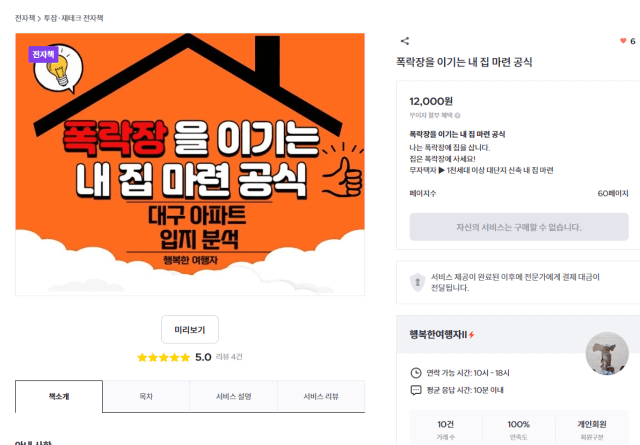Open the 책소개 tab
This screenshot has height=445, width=640.
[x=59, y=396]
